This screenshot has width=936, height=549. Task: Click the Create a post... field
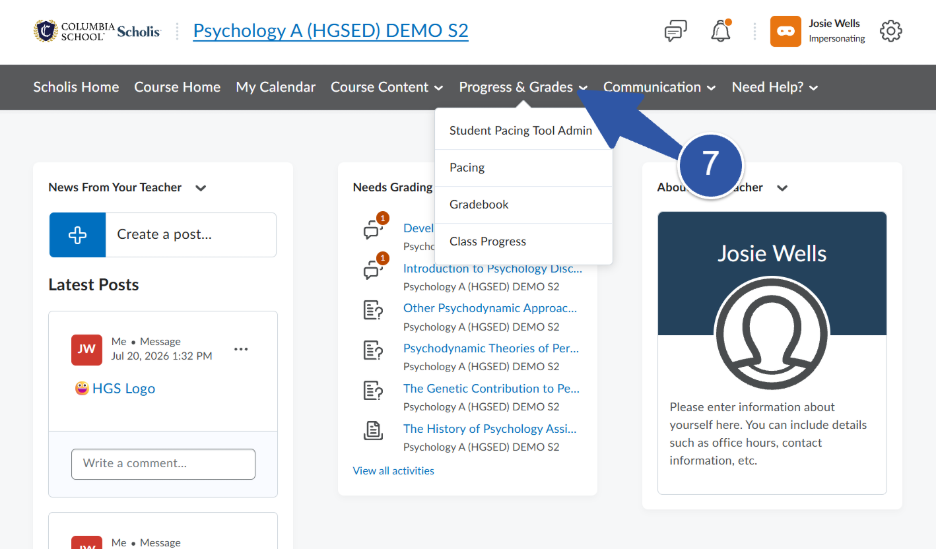[x=191, y=235]
